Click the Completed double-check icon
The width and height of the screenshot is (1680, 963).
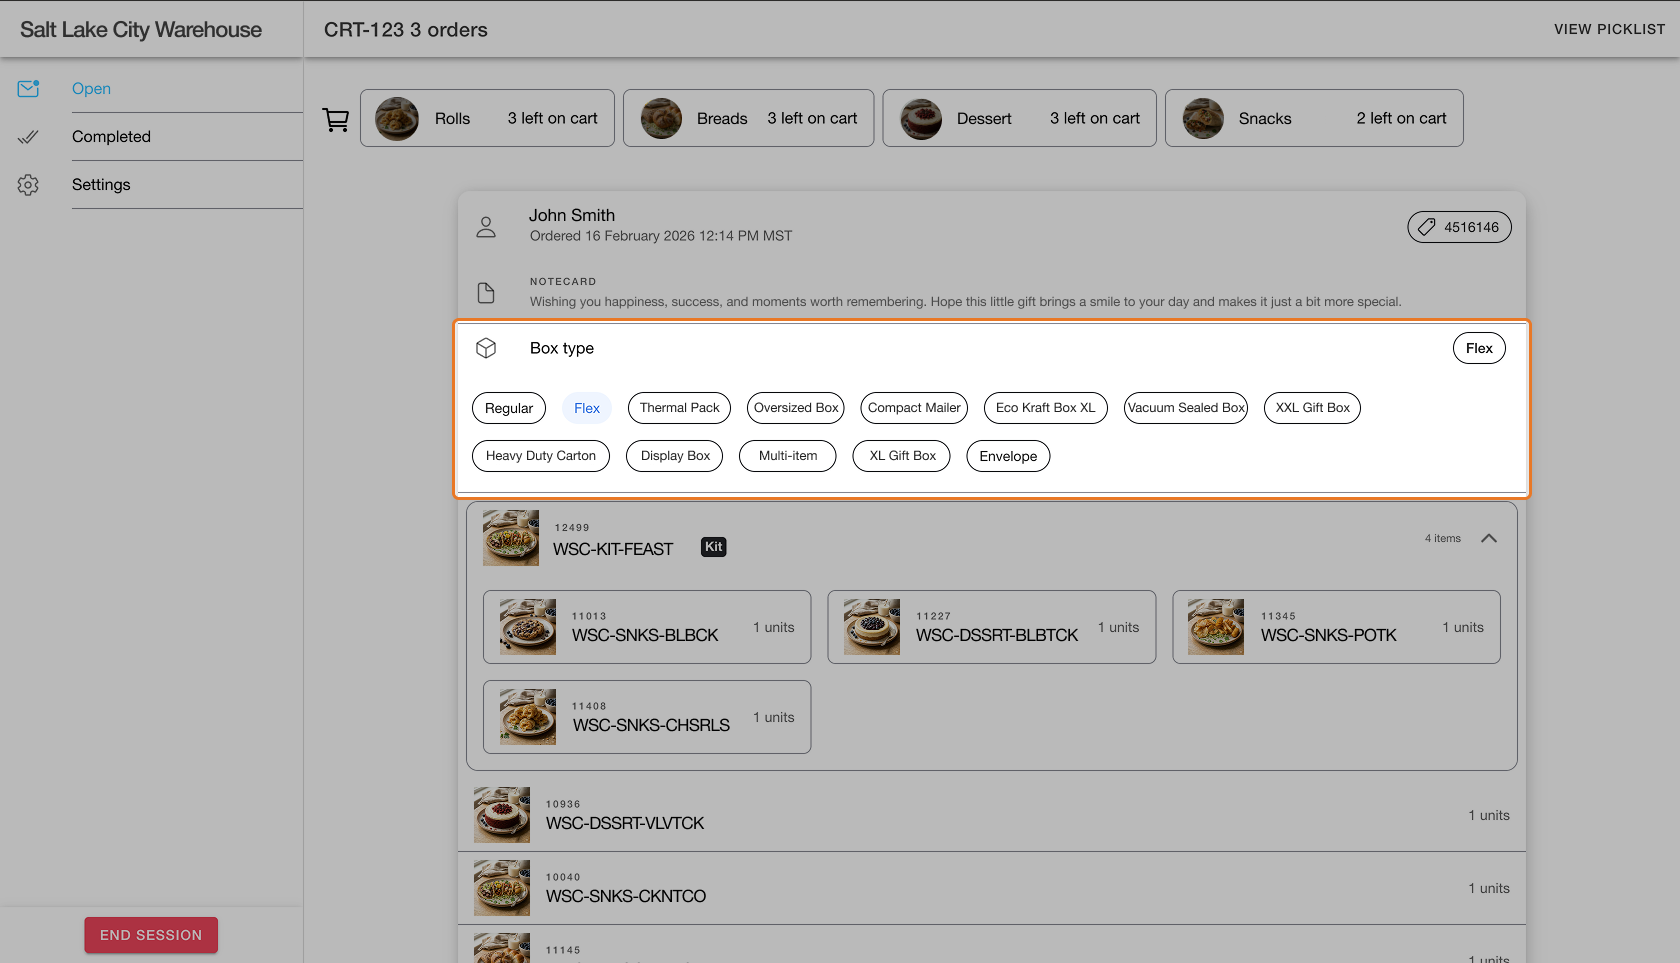coord(28,137)
